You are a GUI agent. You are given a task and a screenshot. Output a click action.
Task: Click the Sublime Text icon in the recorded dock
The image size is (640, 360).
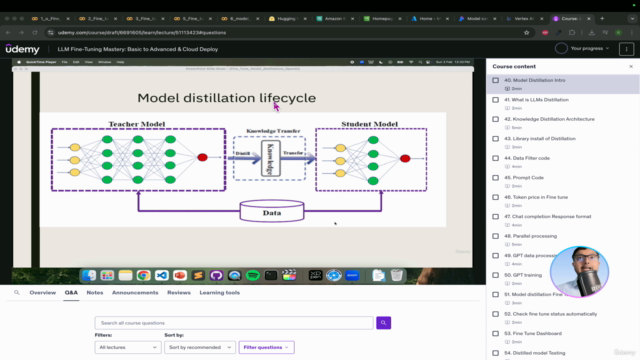point(198,276)
